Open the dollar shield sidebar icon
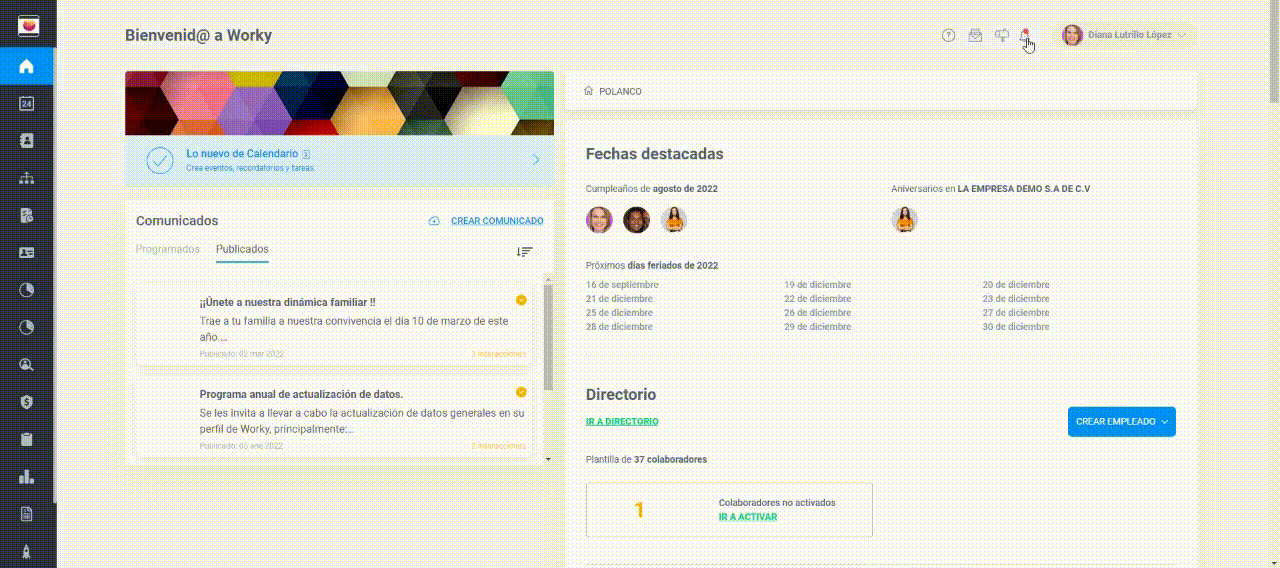The height and width of the screenshot is (568, 1280). (27, 402)
